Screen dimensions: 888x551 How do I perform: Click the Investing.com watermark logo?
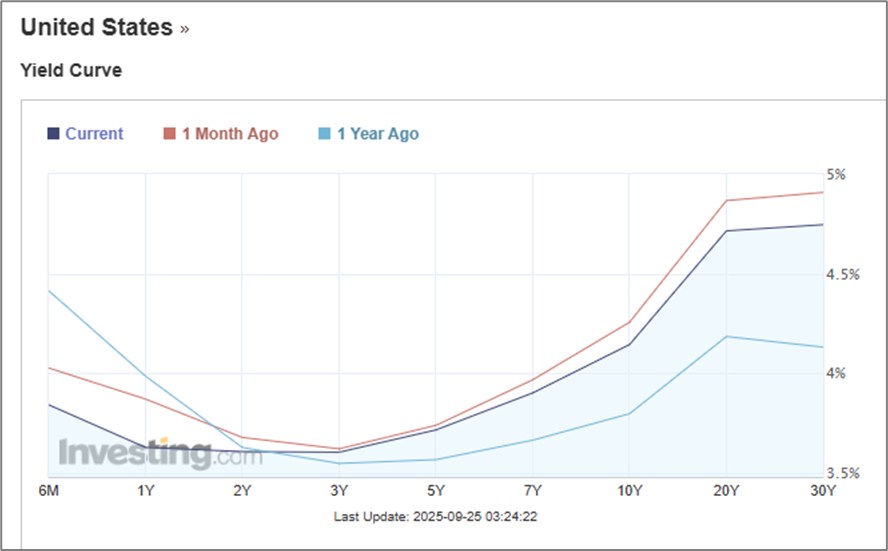click(160, 454)
